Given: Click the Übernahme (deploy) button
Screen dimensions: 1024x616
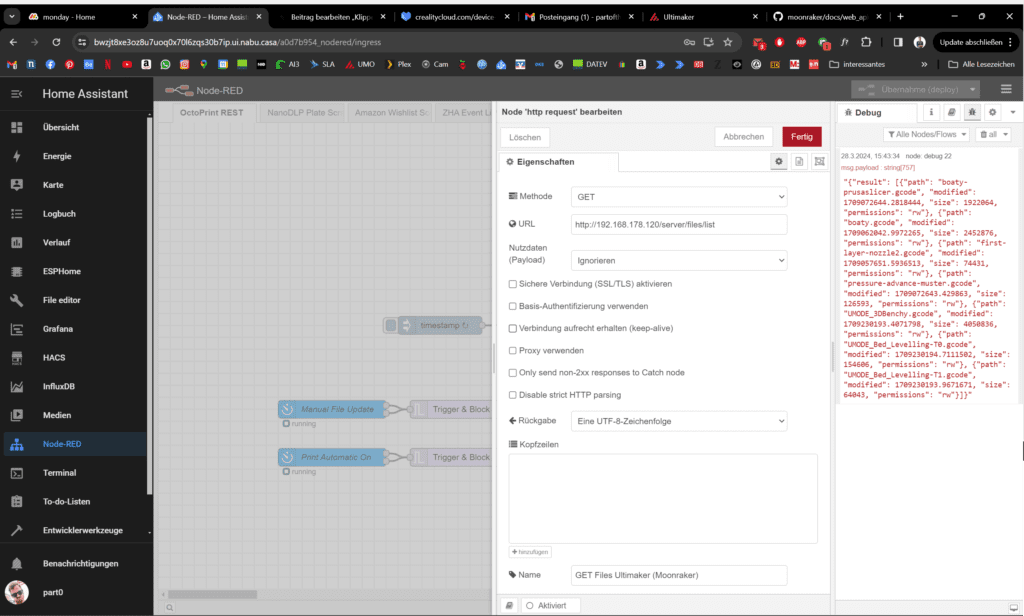Looking at the screenshot, I should pos(909,89).
